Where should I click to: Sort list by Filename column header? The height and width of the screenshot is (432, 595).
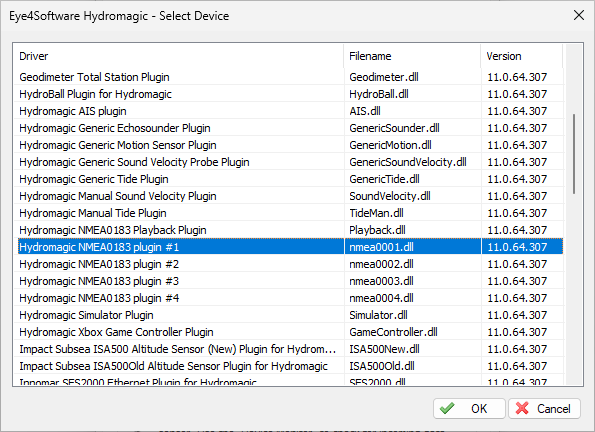click(x=412, y=56)
